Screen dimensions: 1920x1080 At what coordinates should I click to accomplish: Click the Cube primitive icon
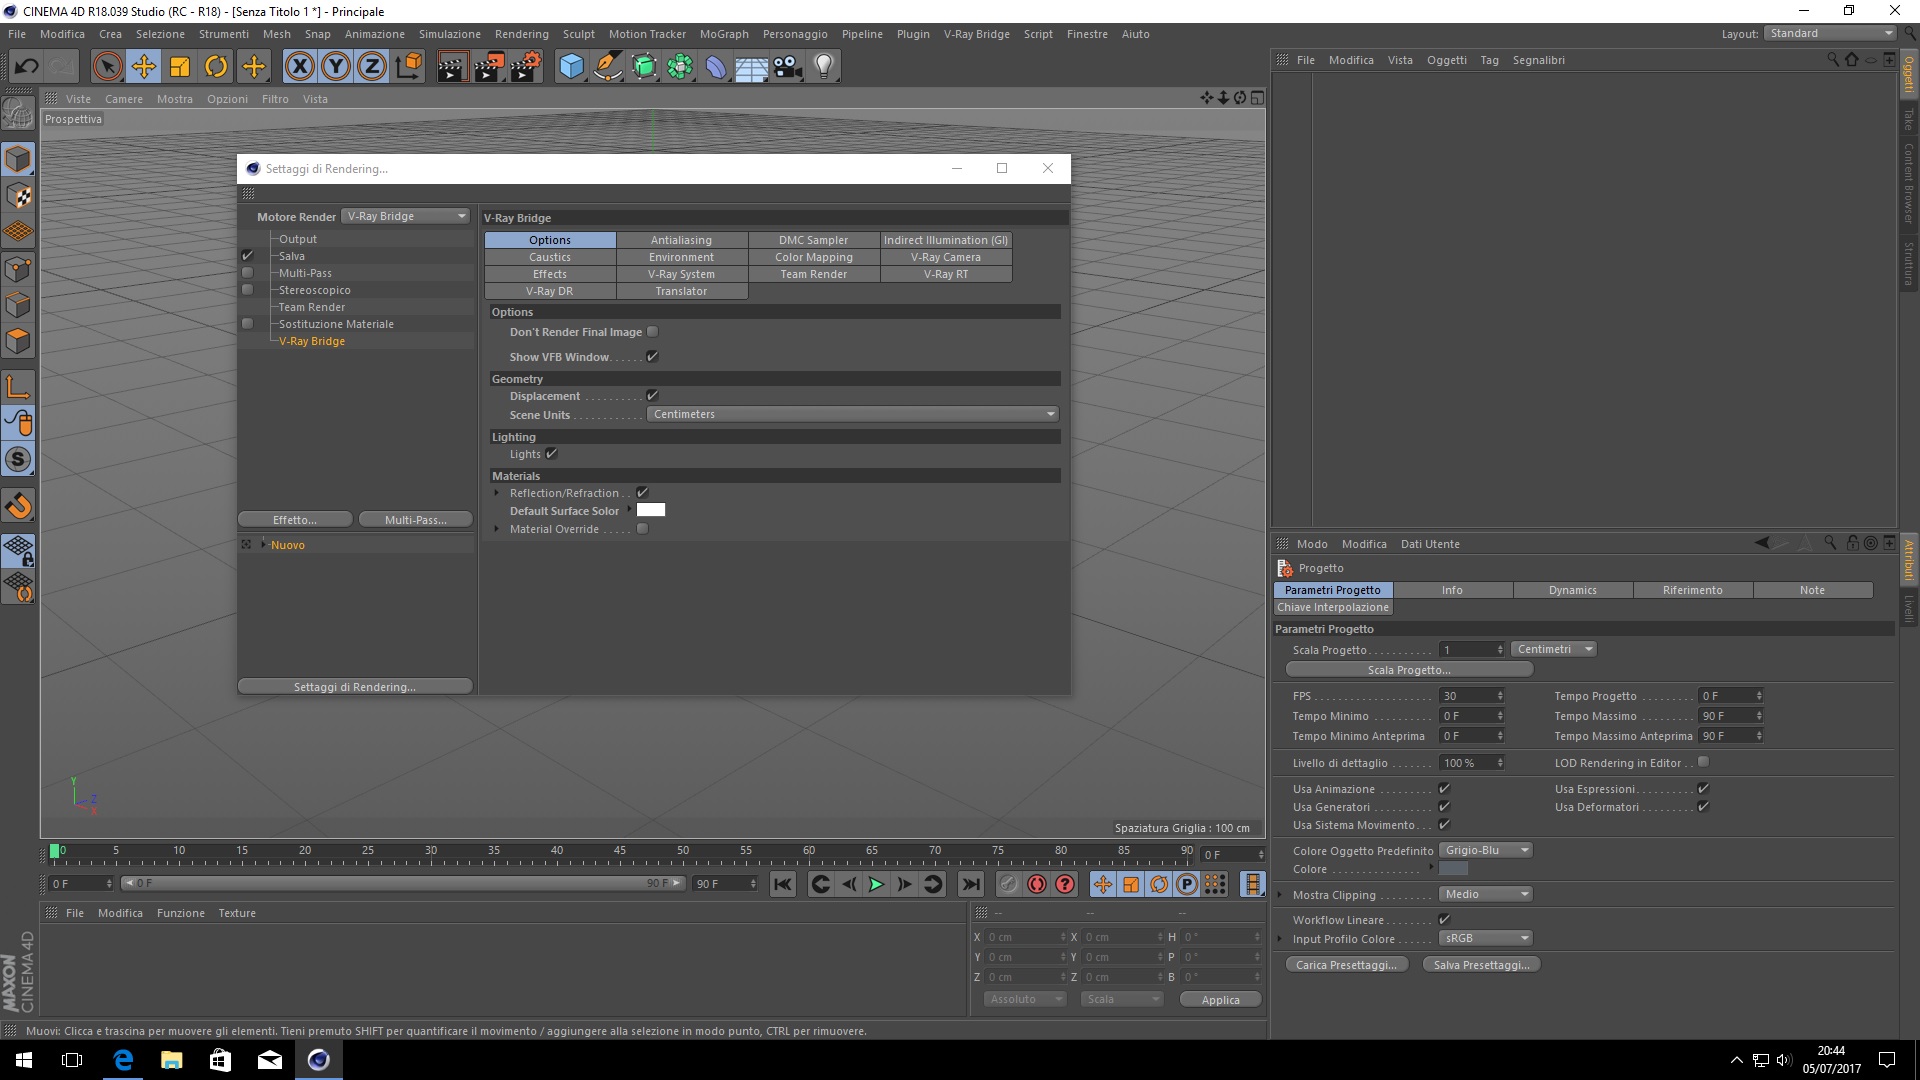(571, 67)
